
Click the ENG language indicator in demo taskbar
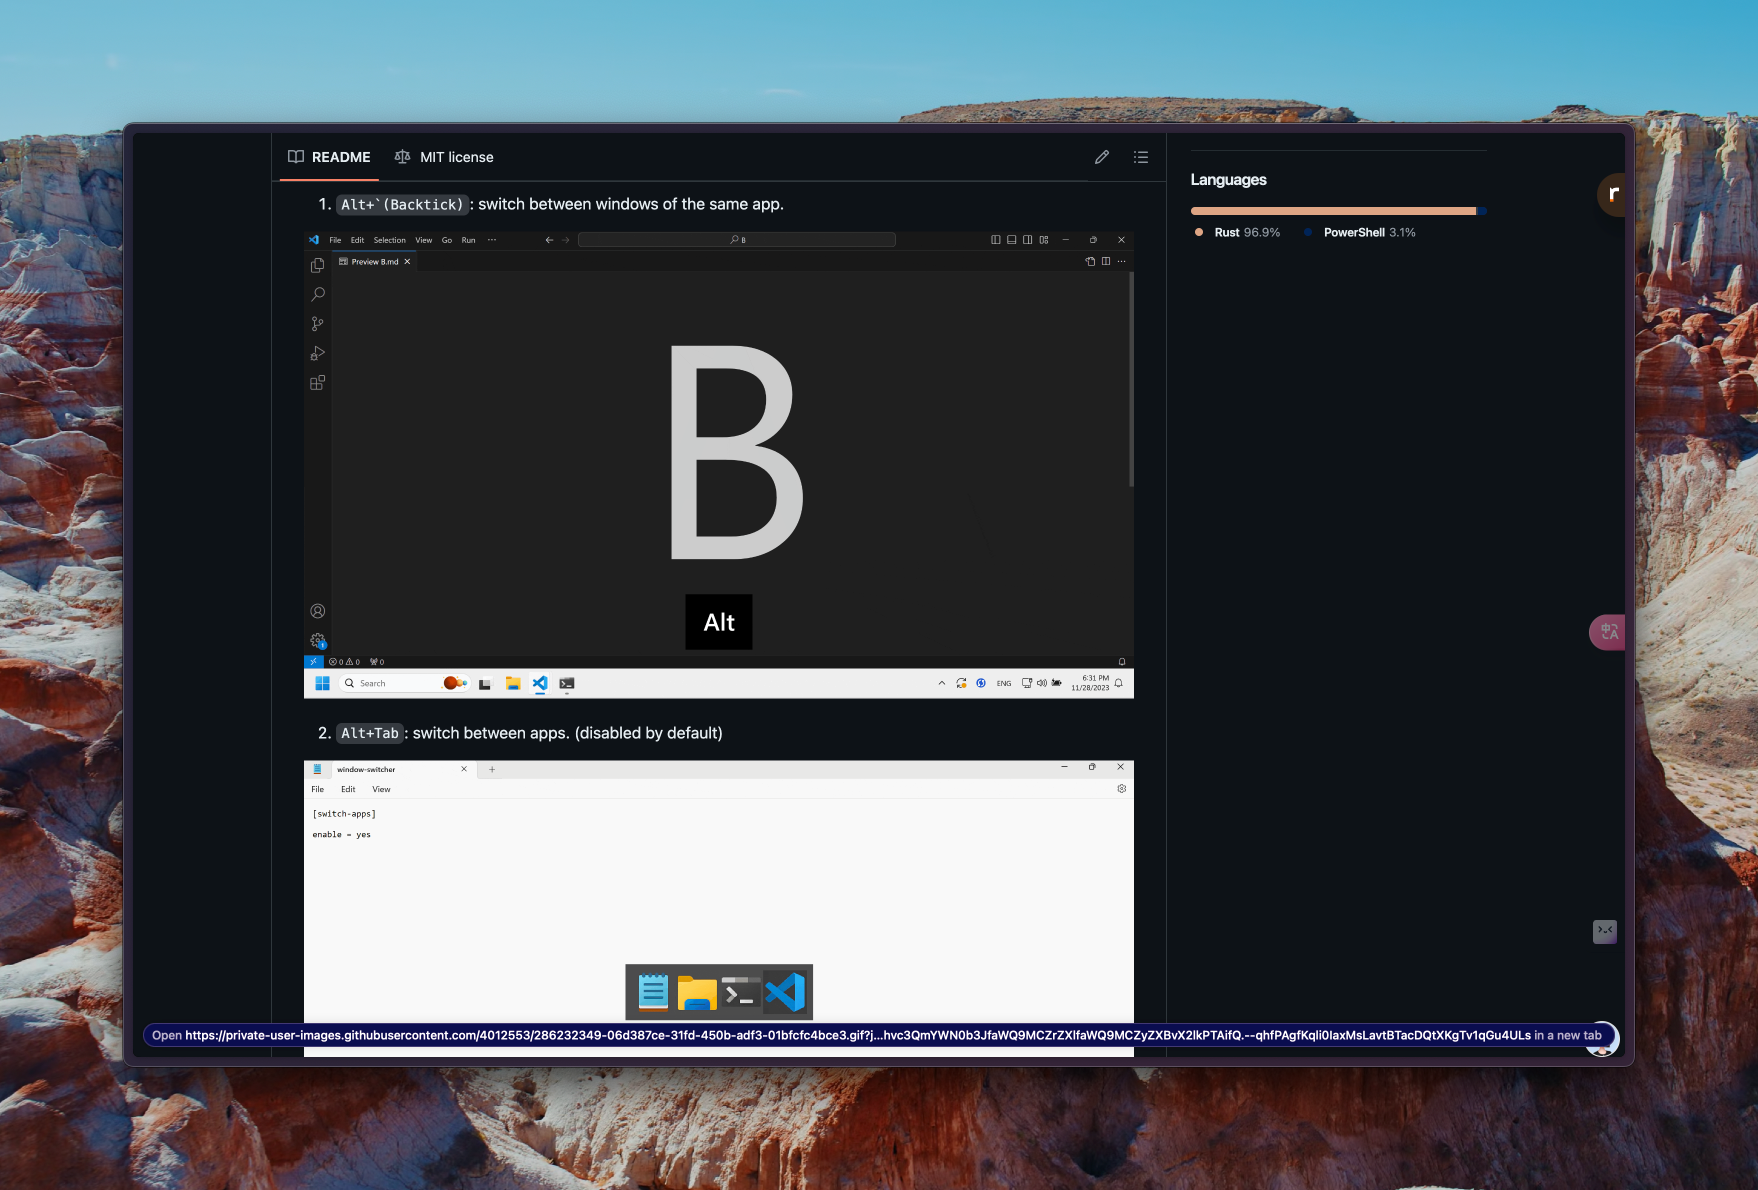pyautogui.click(x=1004, y=684)
